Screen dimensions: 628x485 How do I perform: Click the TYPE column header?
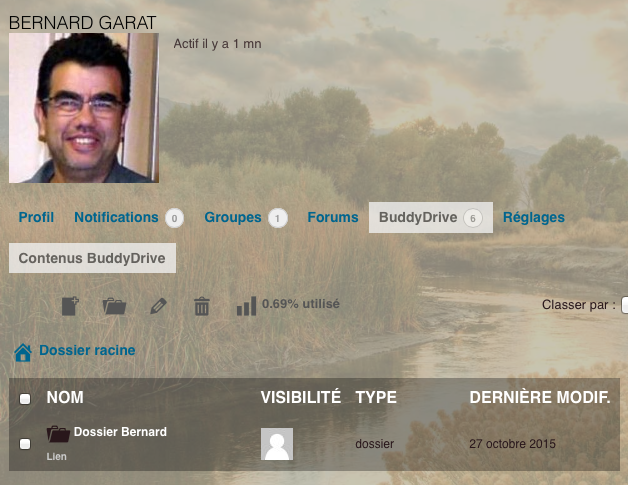pos(376,397)
